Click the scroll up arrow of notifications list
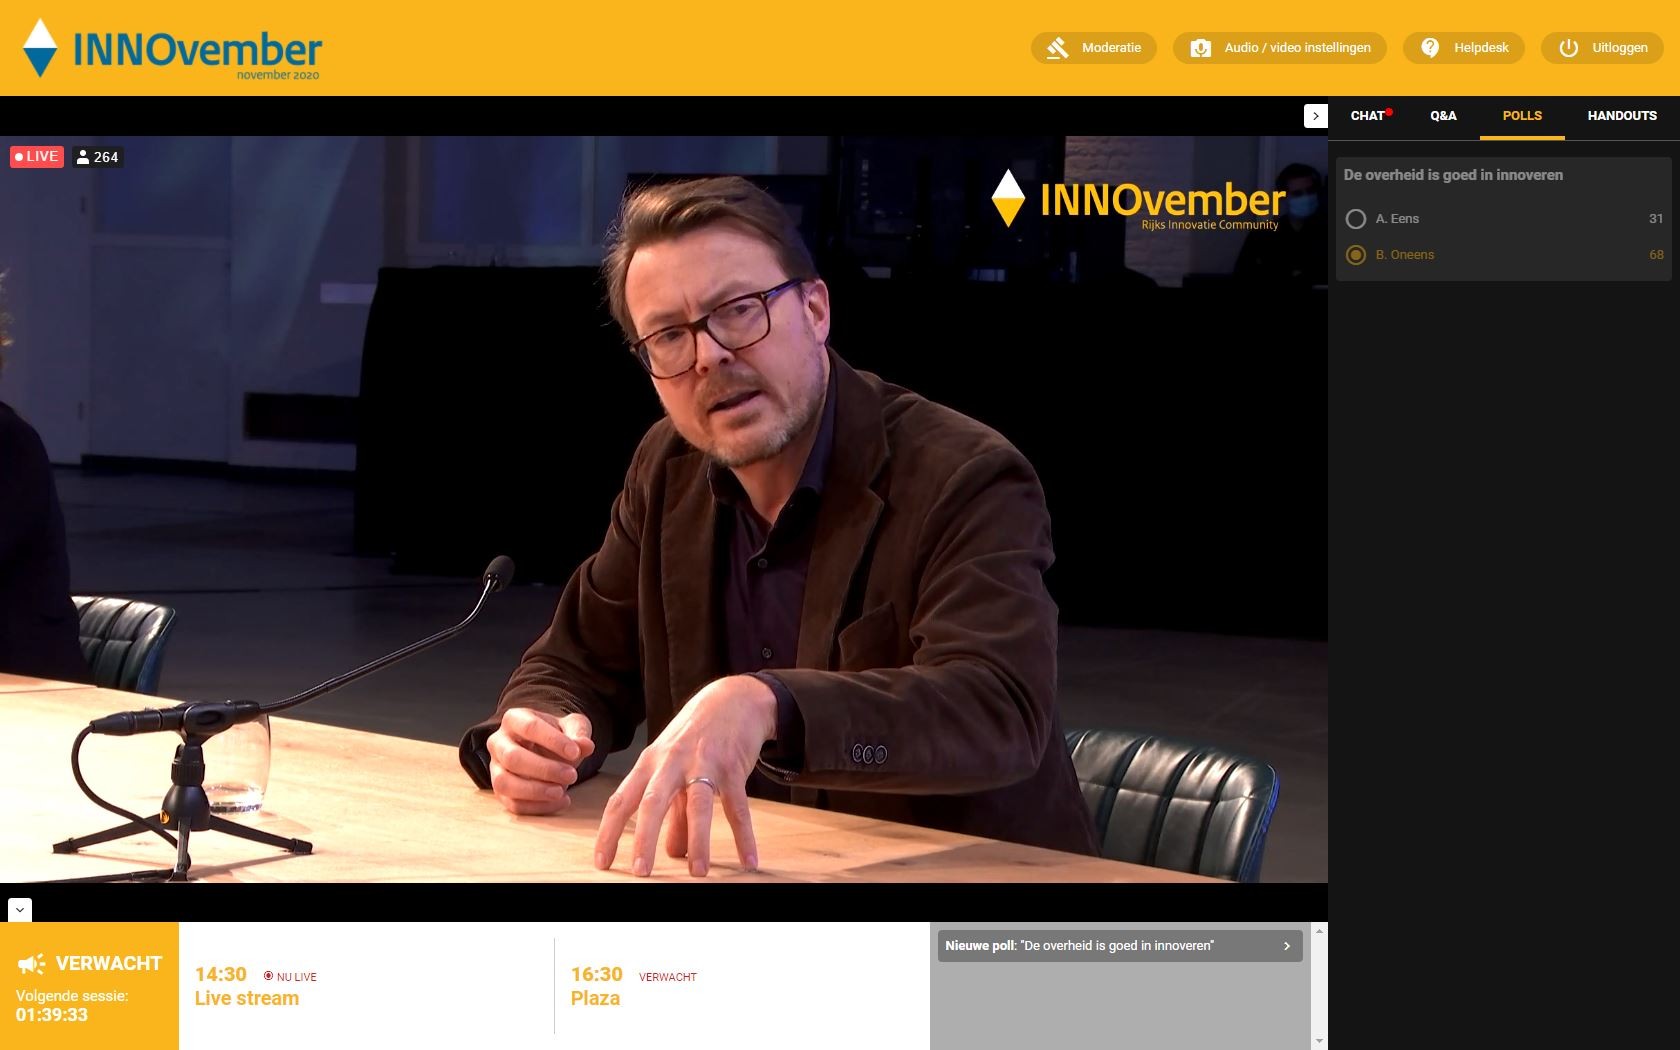Screen dimensions: 1680x1050 [x=1319, y=931]
